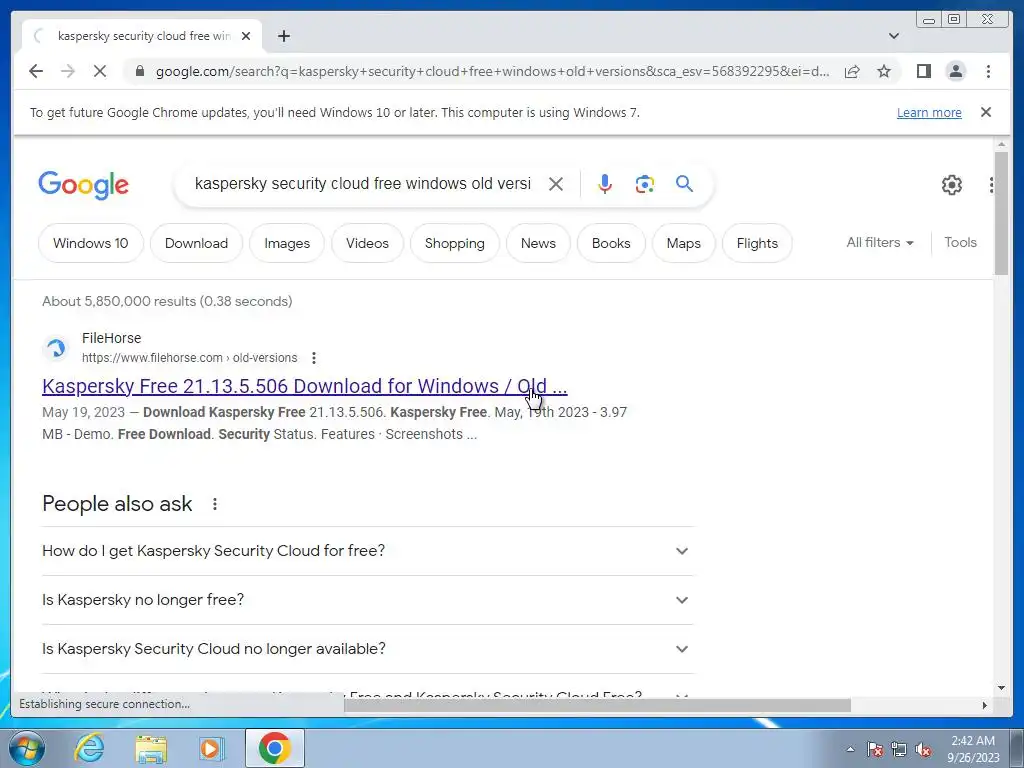Open the Chrome side panel
1024x768 pixels.
[x=923, y=71]
